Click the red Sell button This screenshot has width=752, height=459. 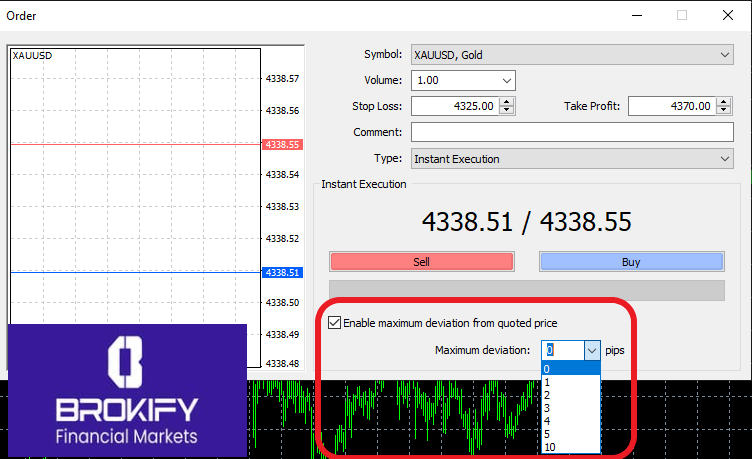[x=421, y=262]
